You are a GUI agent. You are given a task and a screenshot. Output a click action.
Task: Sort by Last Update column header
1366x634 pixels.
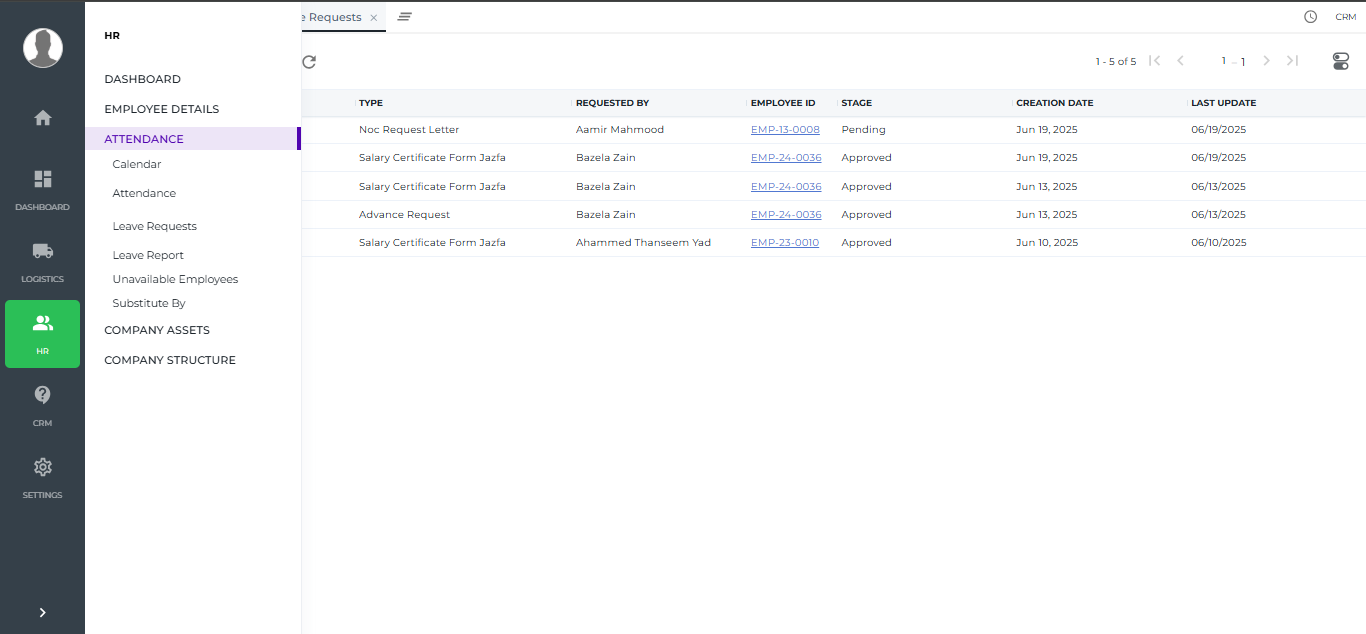(x=1224, y=103)
